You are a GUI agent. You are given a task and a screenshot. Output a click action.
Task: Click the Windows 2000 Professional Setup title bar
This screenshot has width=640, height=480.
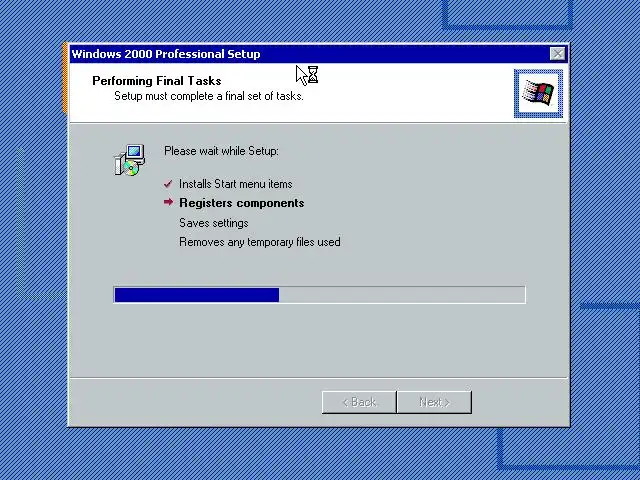click(x=318, y=54)
